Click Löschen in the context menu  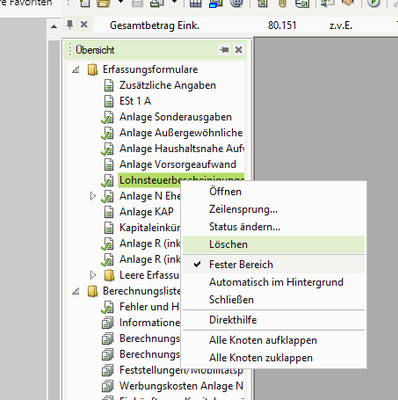point(274,244)
